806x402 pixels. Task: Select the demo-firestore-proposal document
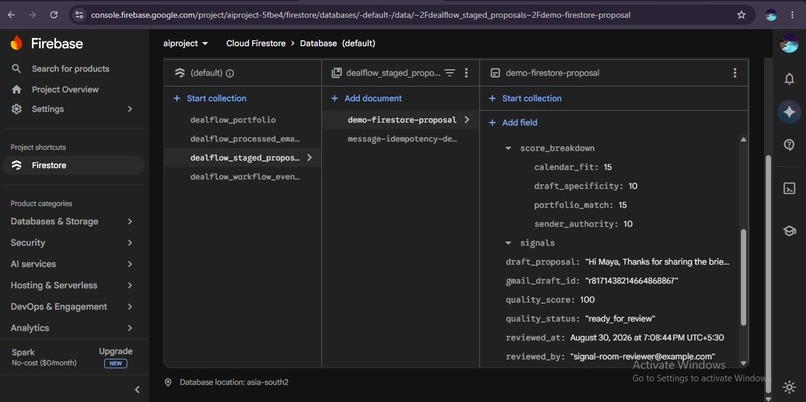click(x=402, y=120)
